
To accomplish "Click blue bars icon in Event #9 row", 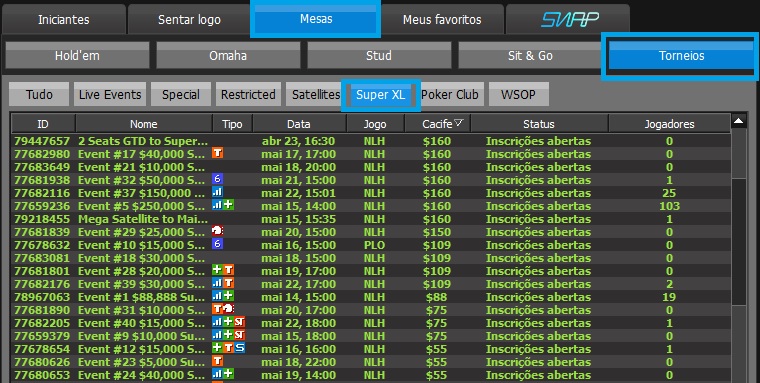I will 218,335.
